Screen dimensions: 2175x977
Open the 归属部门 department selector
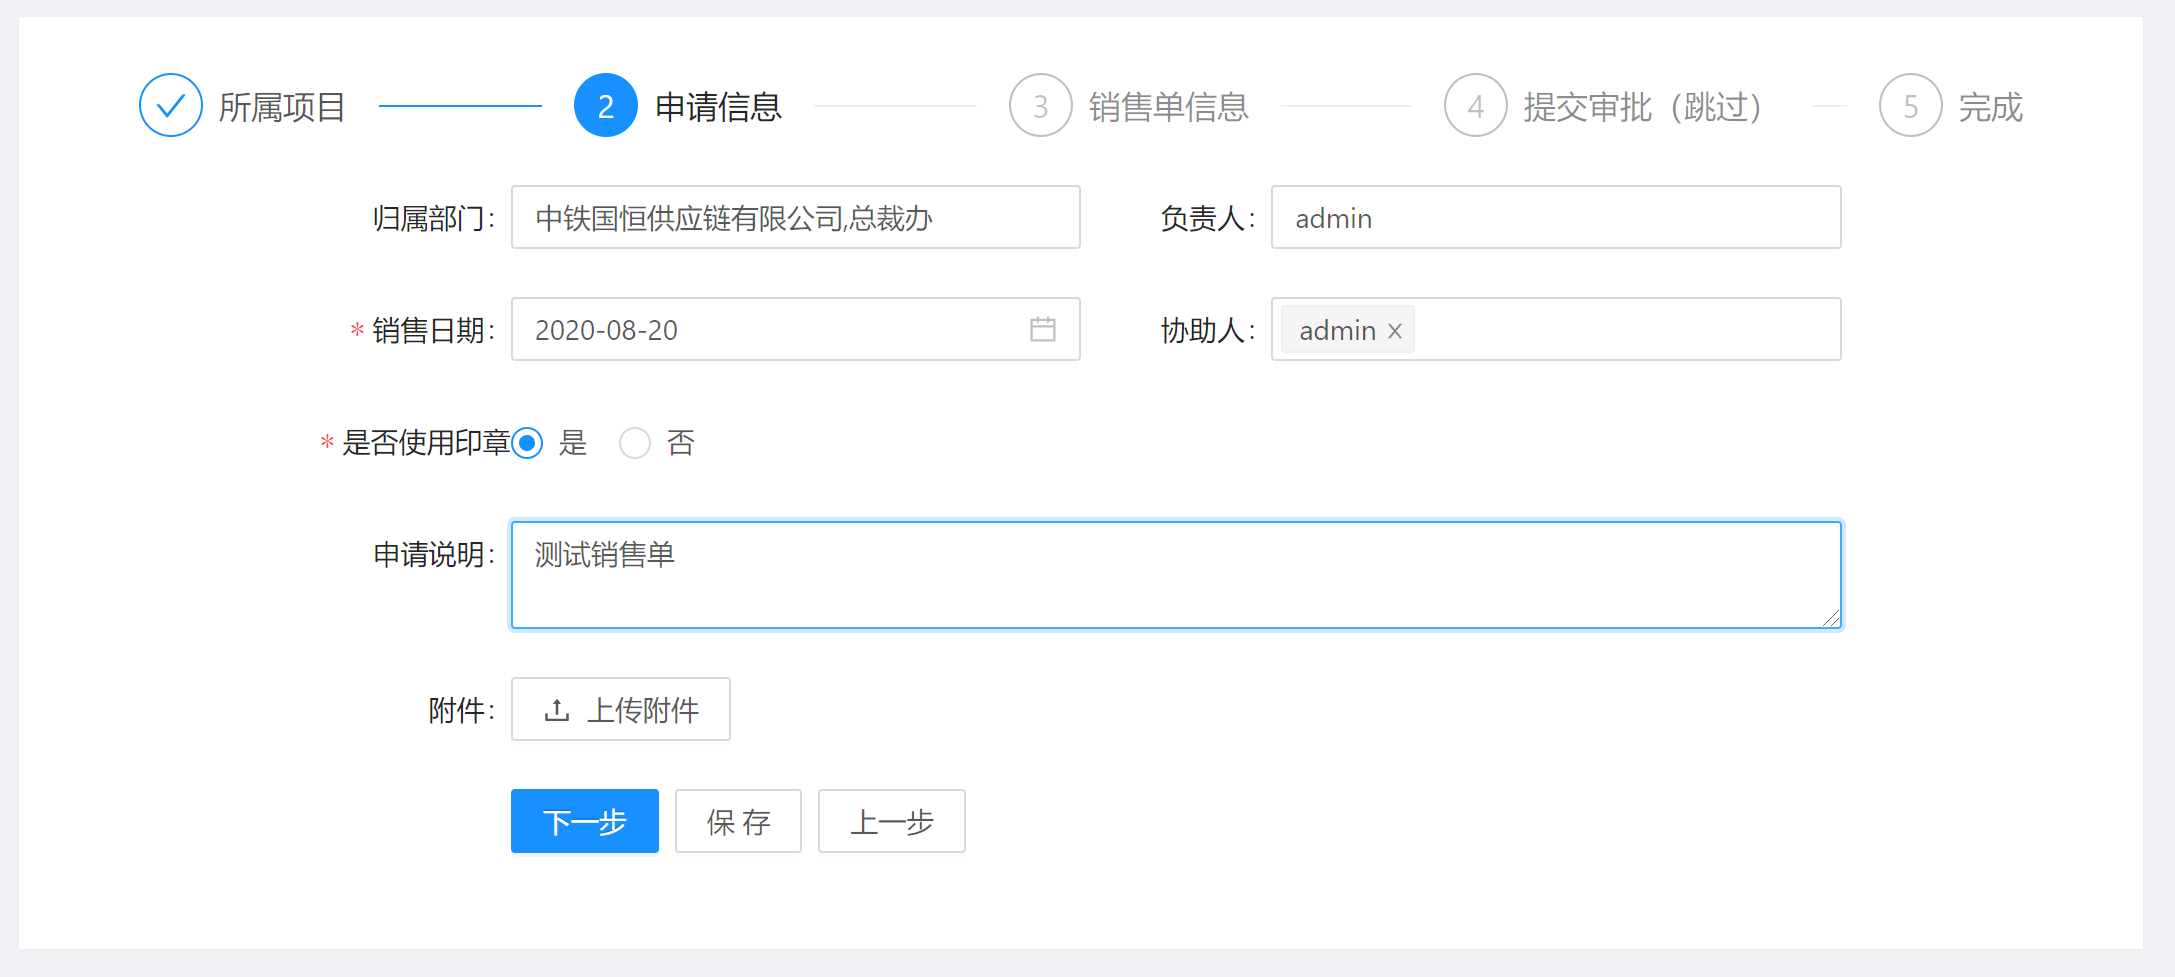coord(795,217)
